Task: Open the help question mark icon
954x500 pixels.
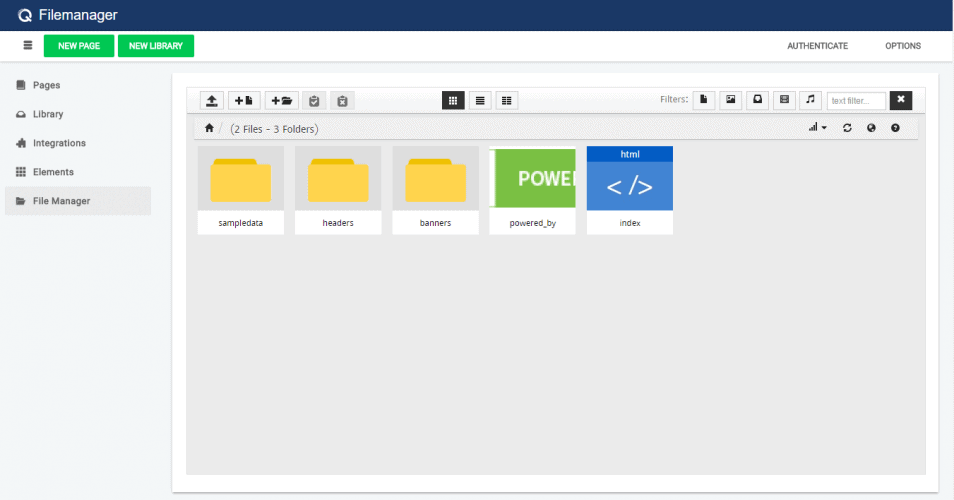Action: point(895,128)
